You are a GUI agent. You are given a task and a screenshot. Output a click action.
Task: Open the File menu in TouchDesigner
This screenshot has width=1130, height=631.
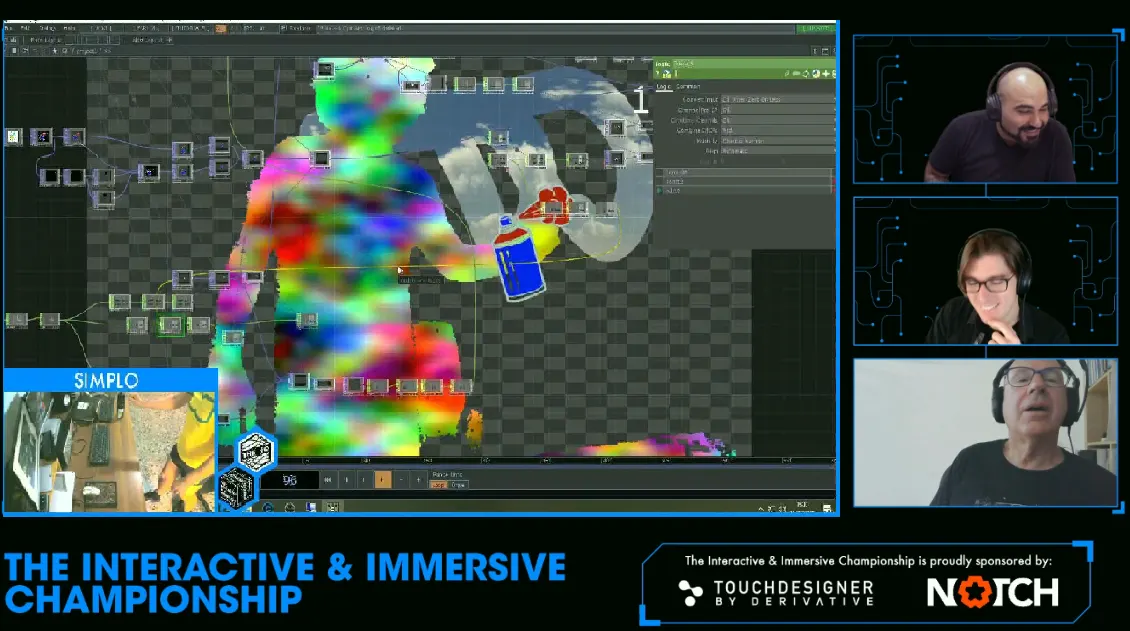click(x=9, y=28)
